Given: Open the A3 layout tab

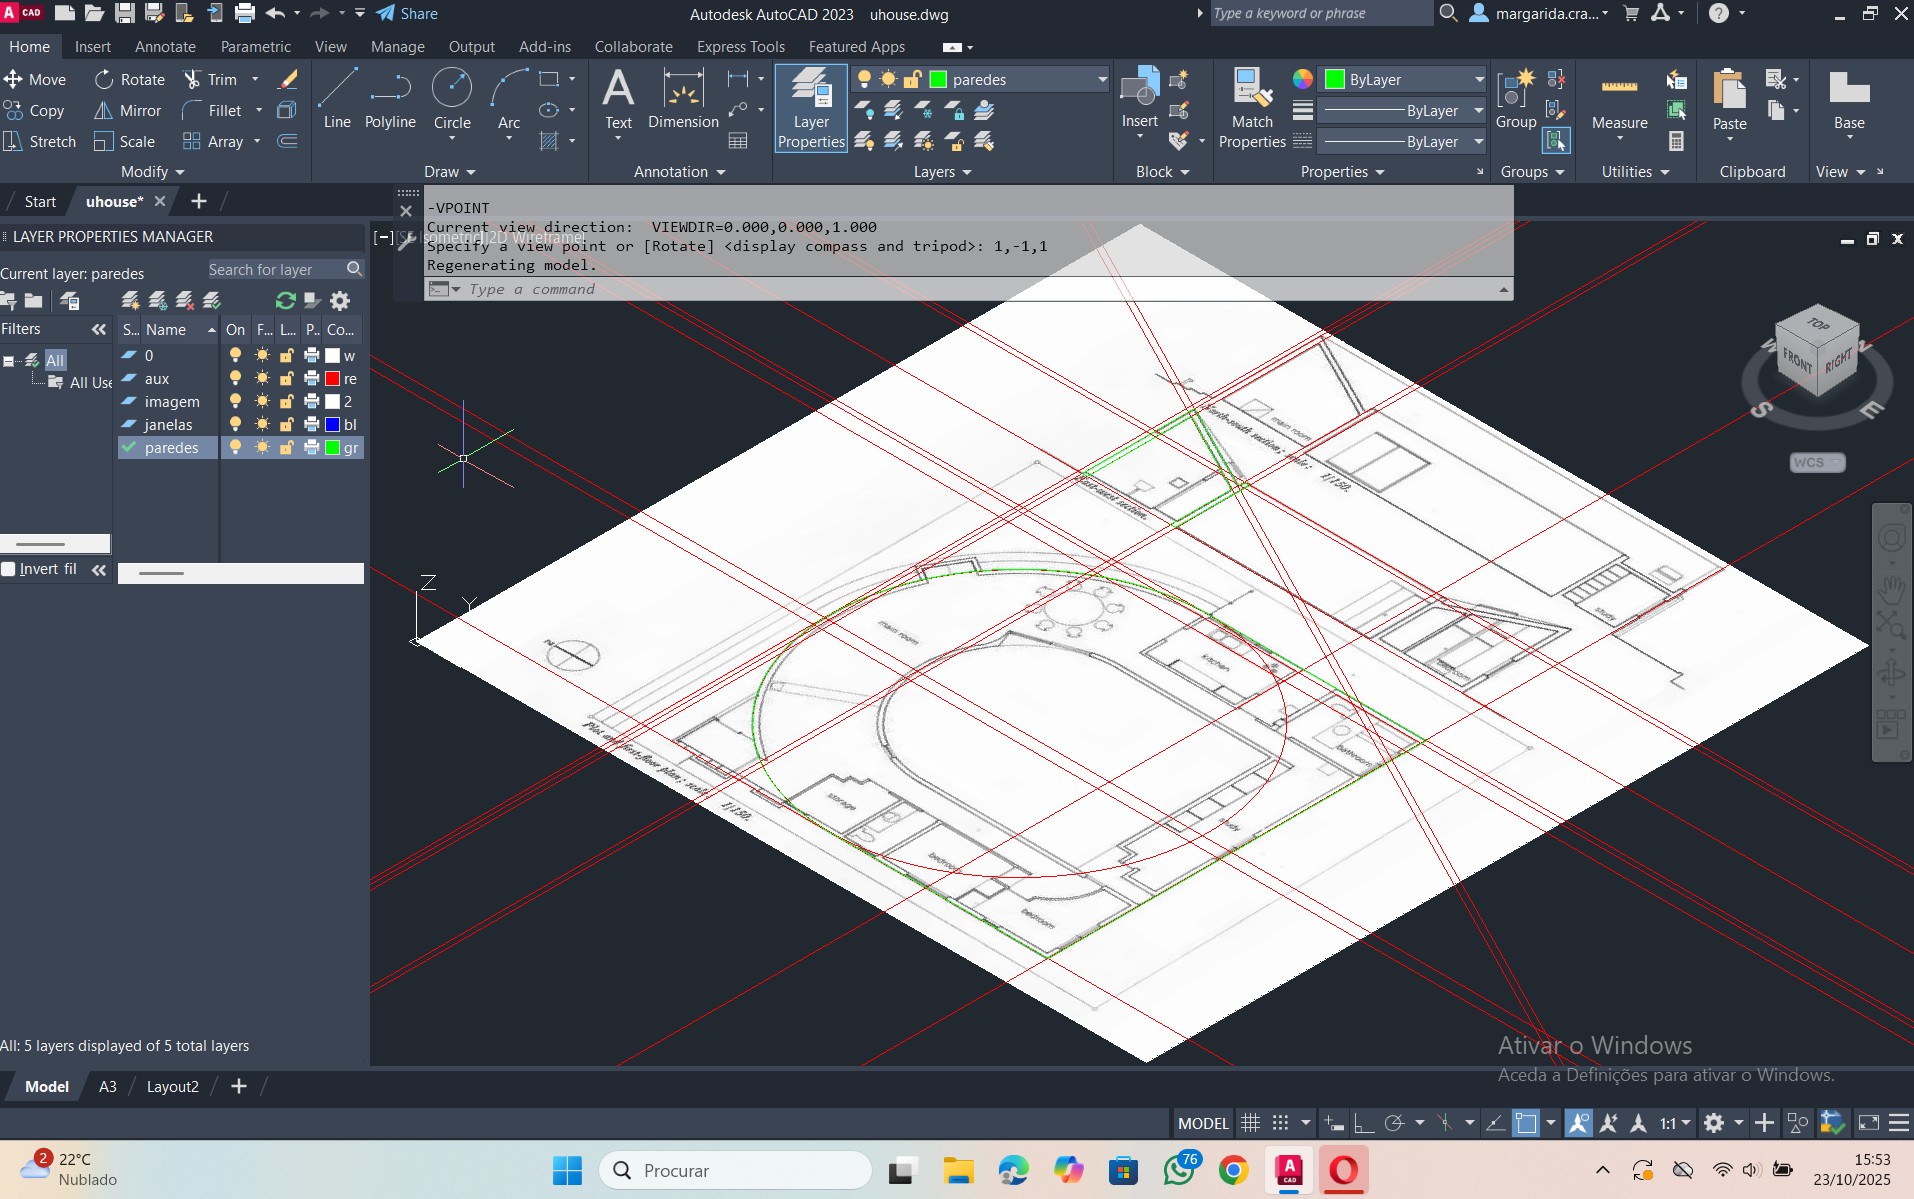Looking at the screenshot, I should point(107,1087).
